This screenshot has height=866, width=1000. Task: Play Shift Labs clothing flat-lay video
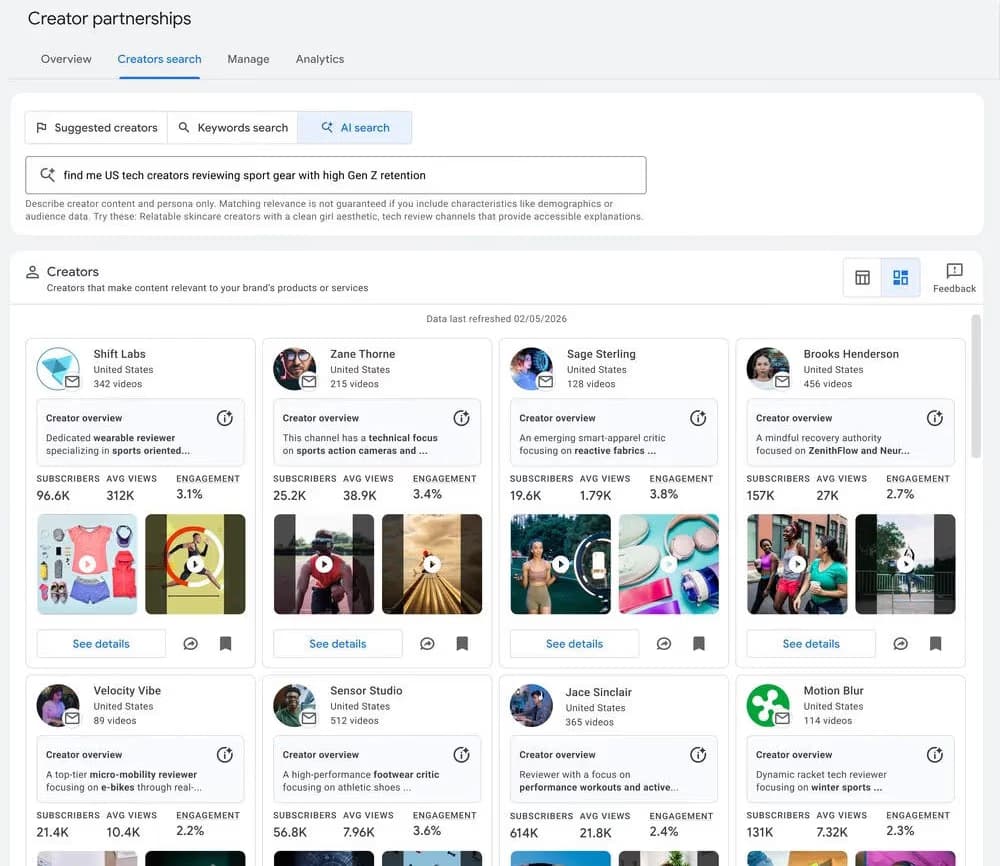(87, 564)
